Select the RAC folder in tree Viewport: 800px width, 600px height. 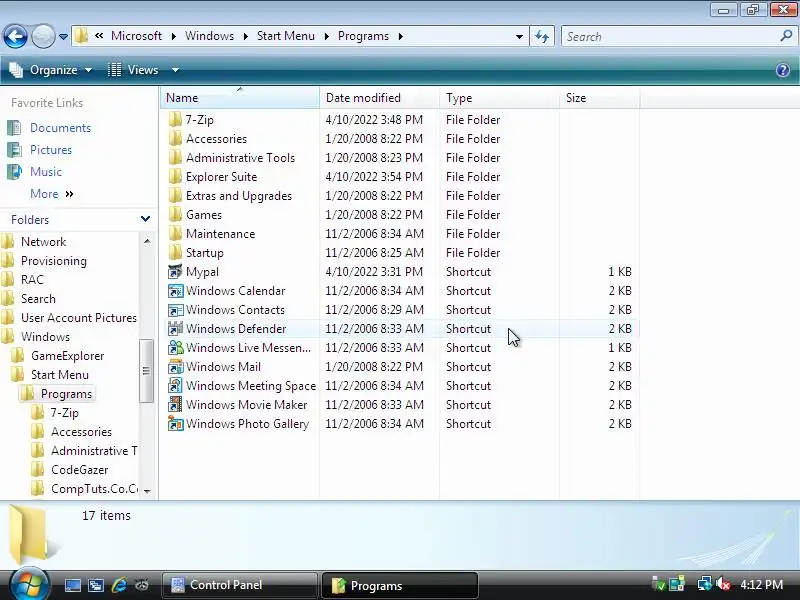32,280
